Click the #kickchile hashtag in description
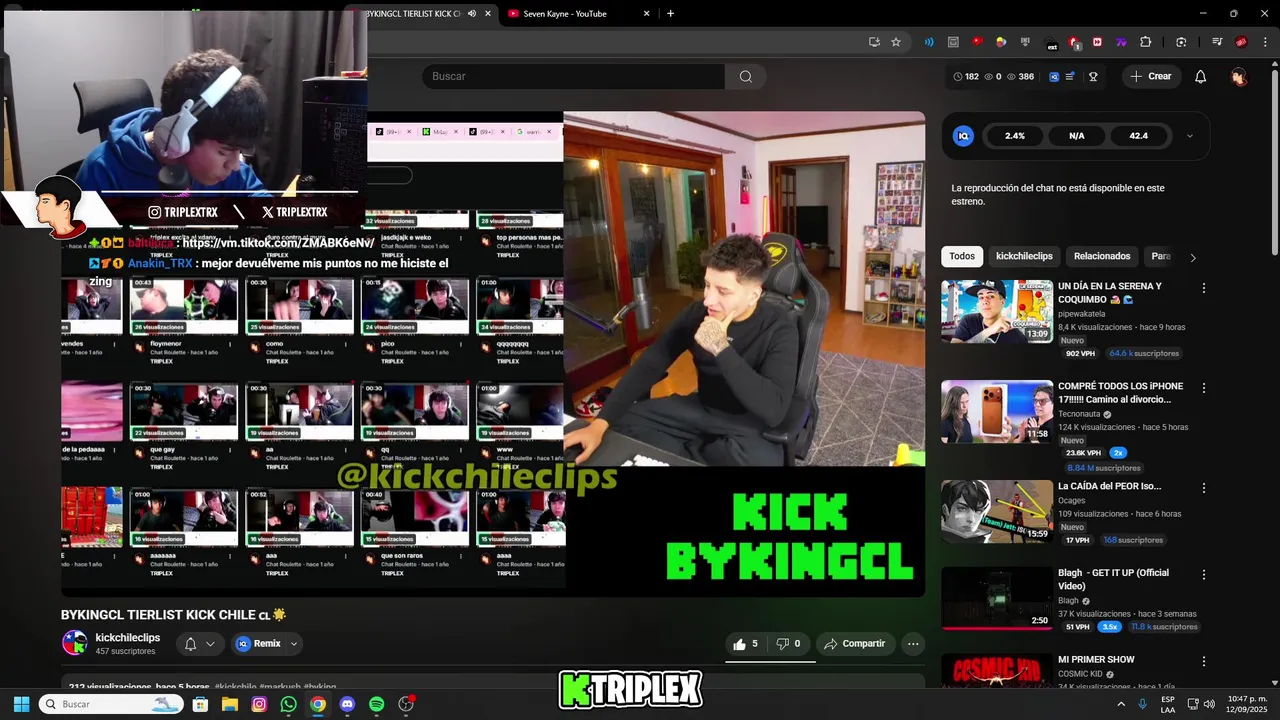The image size is (1280, 720). coord(236,687)
